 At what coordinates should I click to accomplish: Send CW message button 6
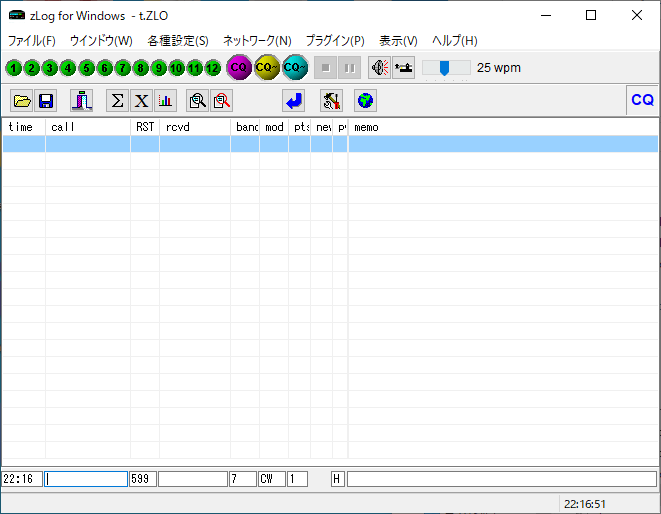105,68
